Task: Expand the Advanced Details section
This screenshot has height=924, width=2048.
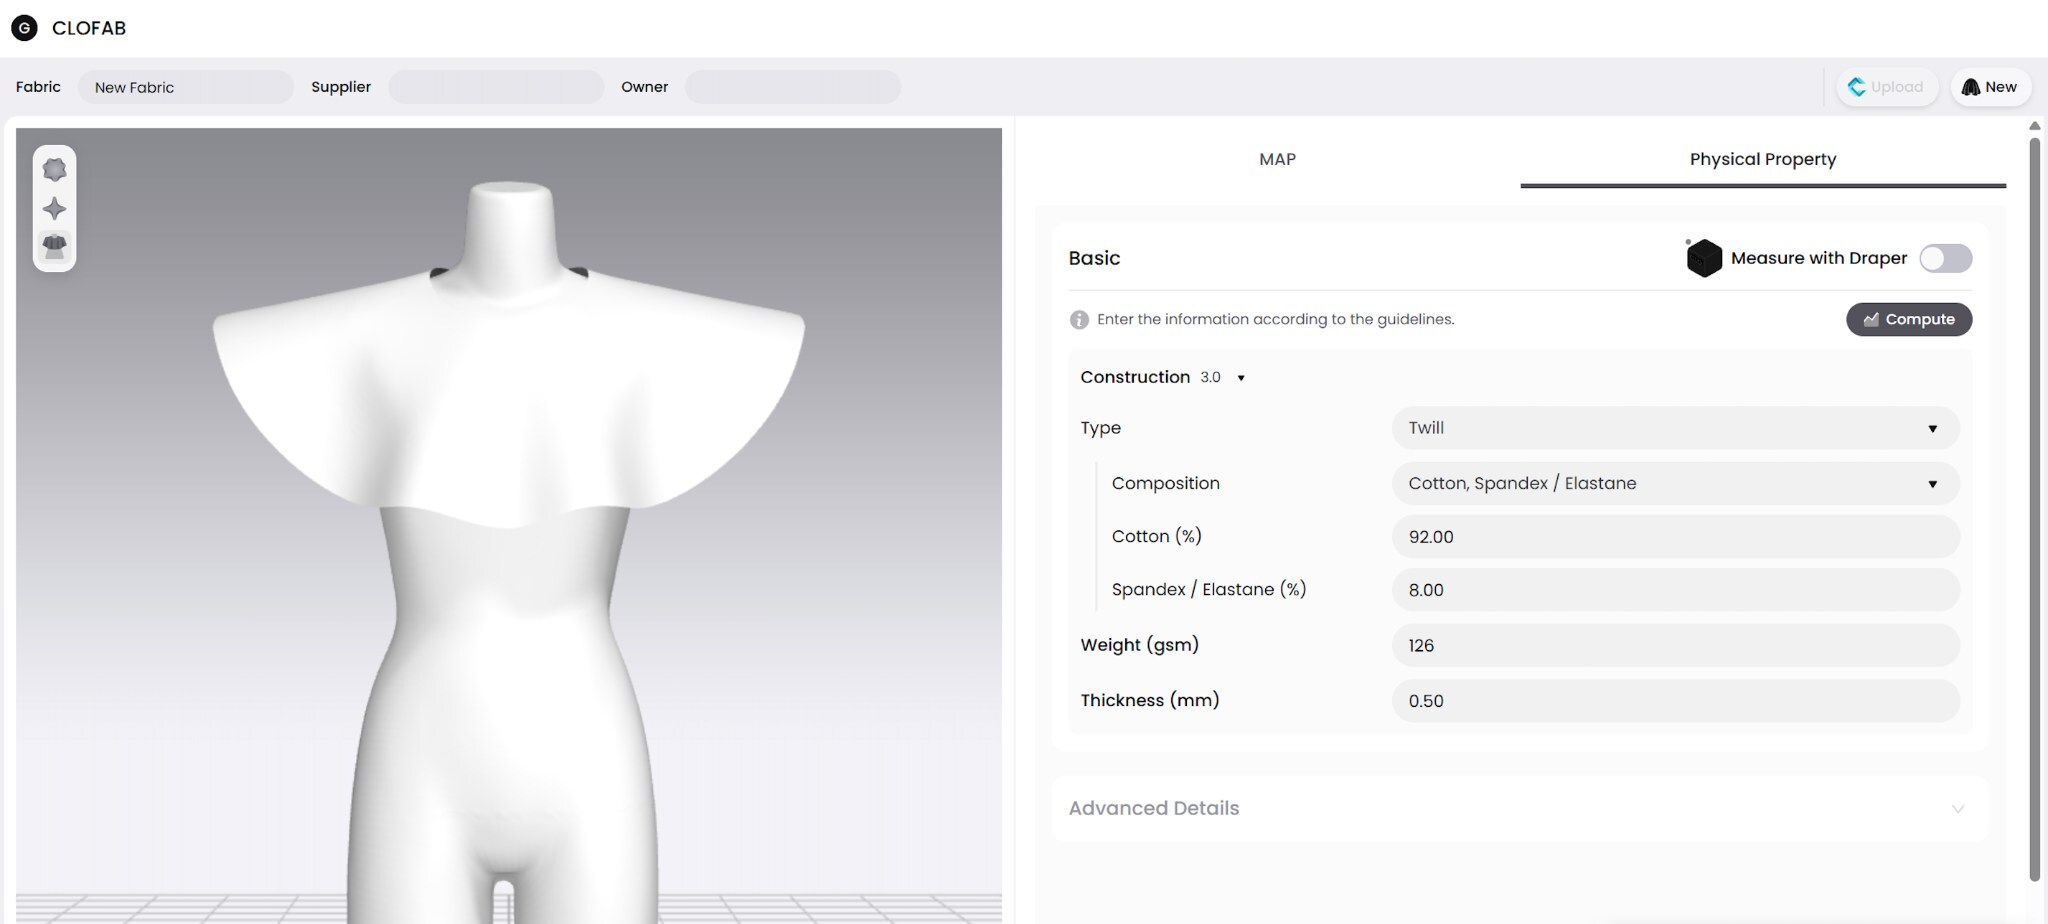Action: (1519, 808)
